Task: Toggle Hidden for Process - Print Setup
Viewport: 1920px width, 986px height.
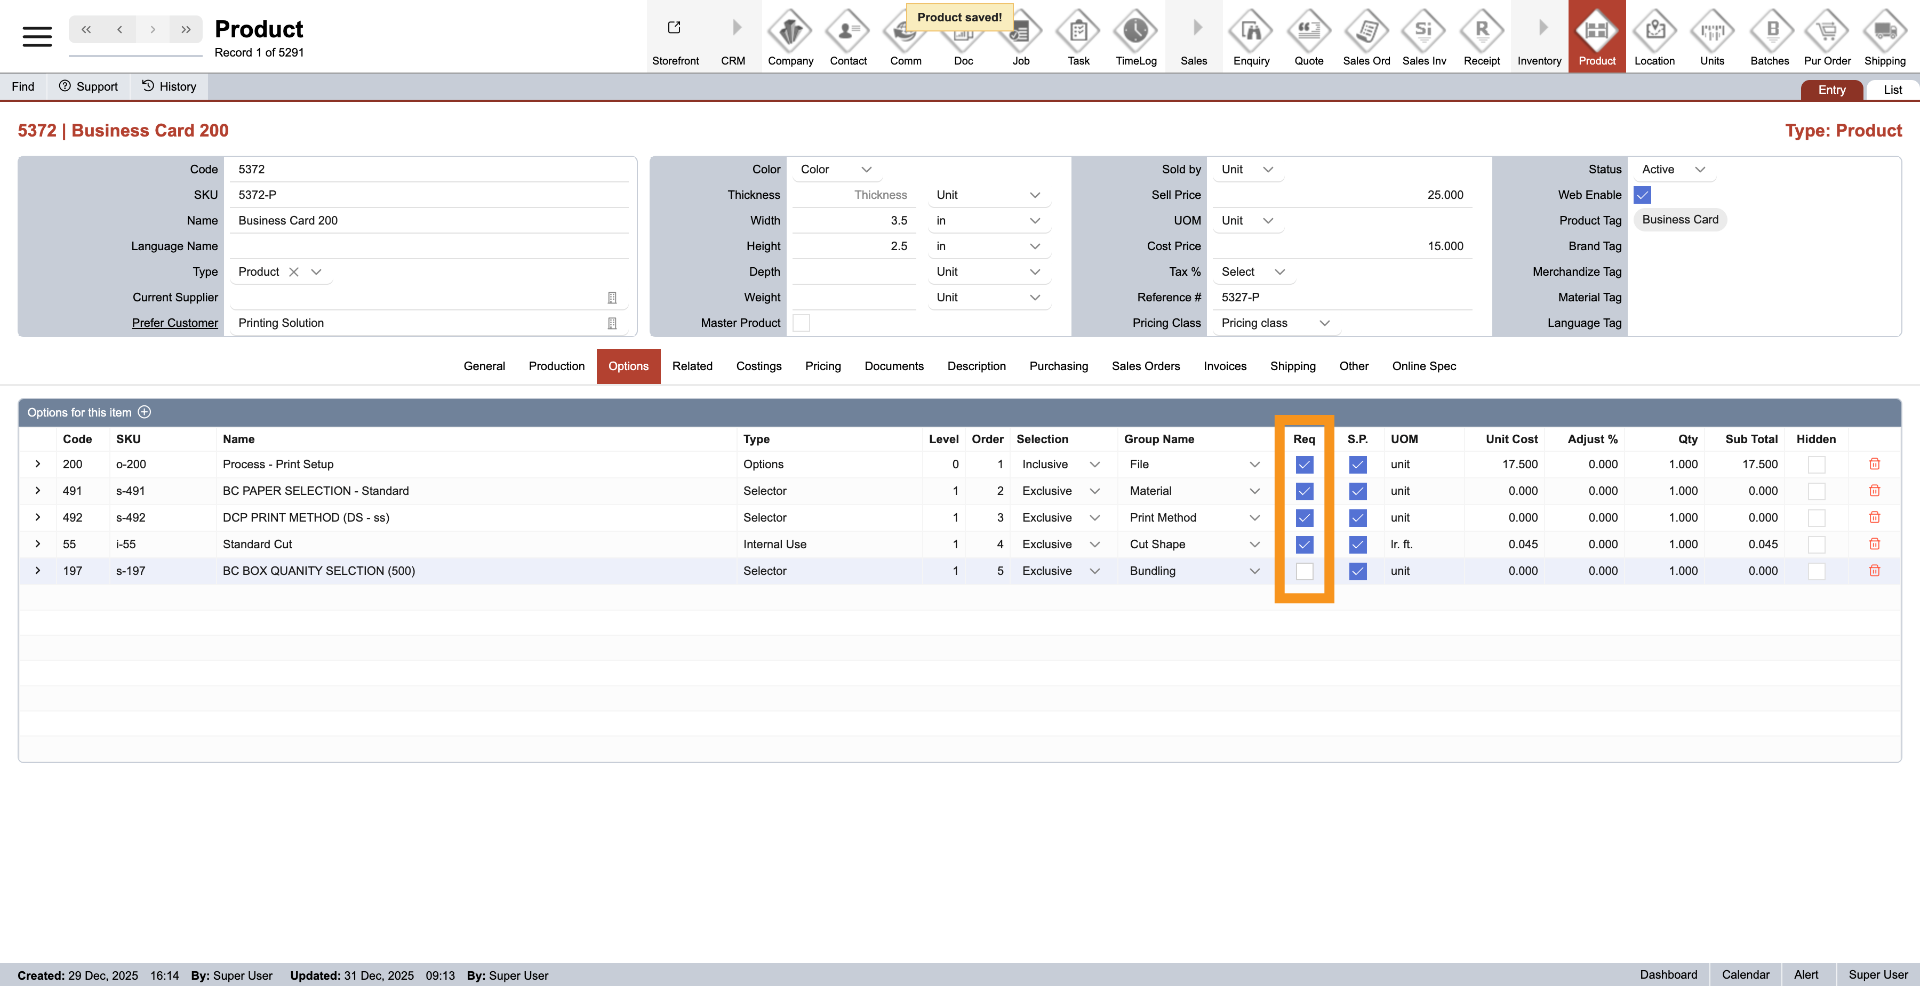Action: pos(1816,465)
